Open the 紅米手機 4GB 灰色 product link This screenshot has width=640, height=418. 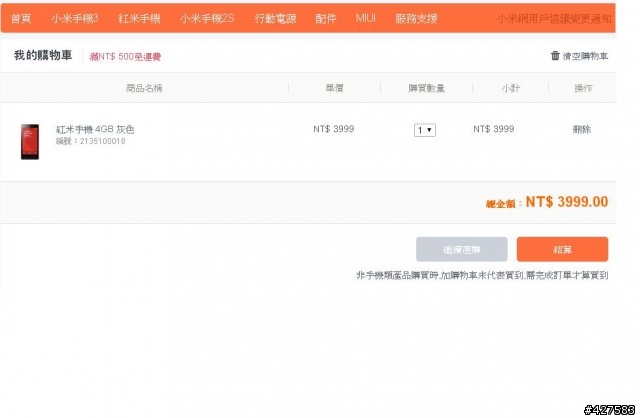pos(95,129)
